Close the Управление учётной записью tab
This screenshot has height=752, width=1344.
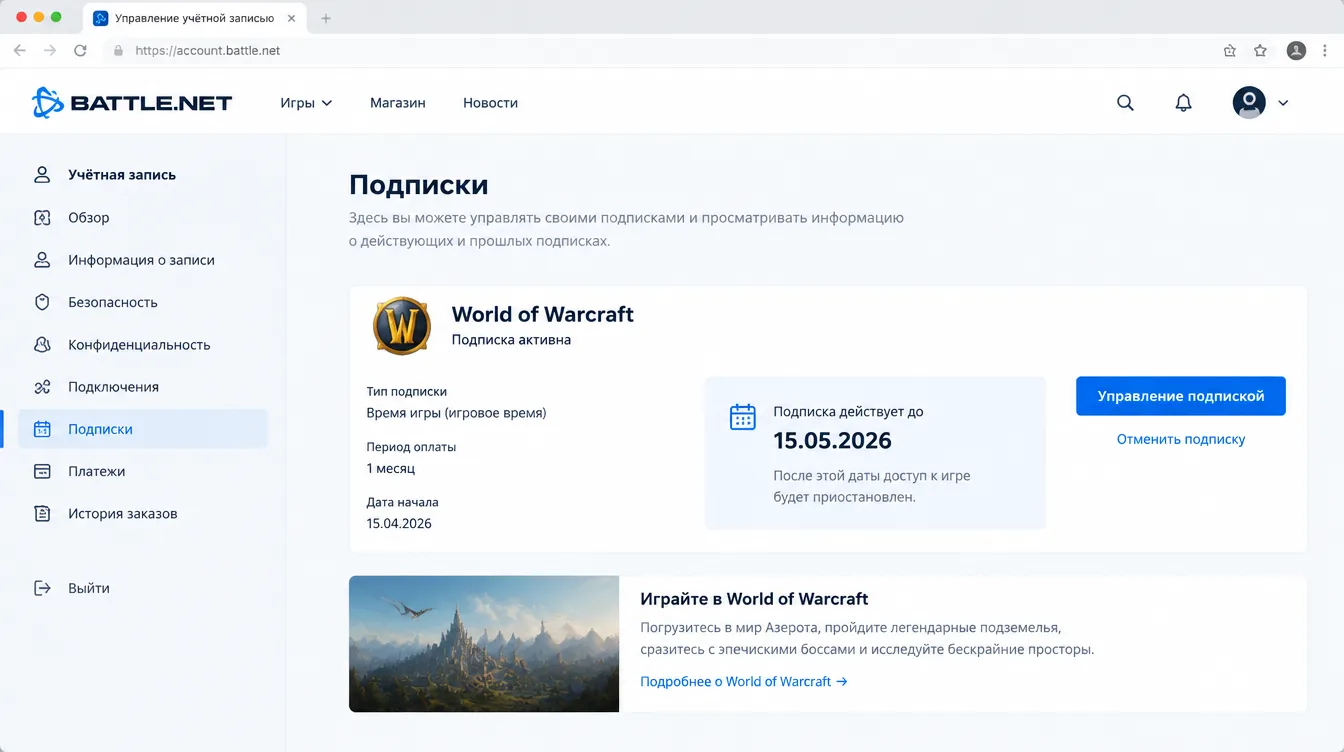click(x=292, y=18)
